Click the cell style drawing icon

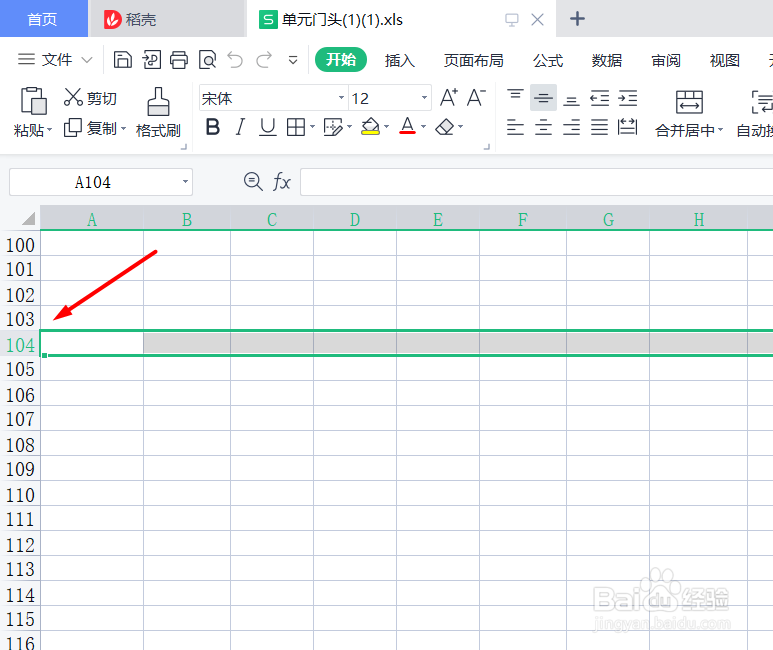(333, 127)
